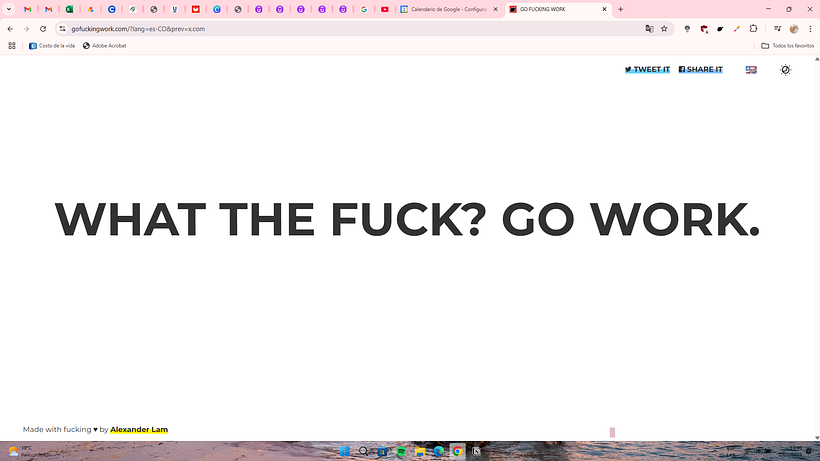Viewport: 820px width, 461px height.
Task: Switch to the Calendario de Google tab
Action: click(447, 9)
